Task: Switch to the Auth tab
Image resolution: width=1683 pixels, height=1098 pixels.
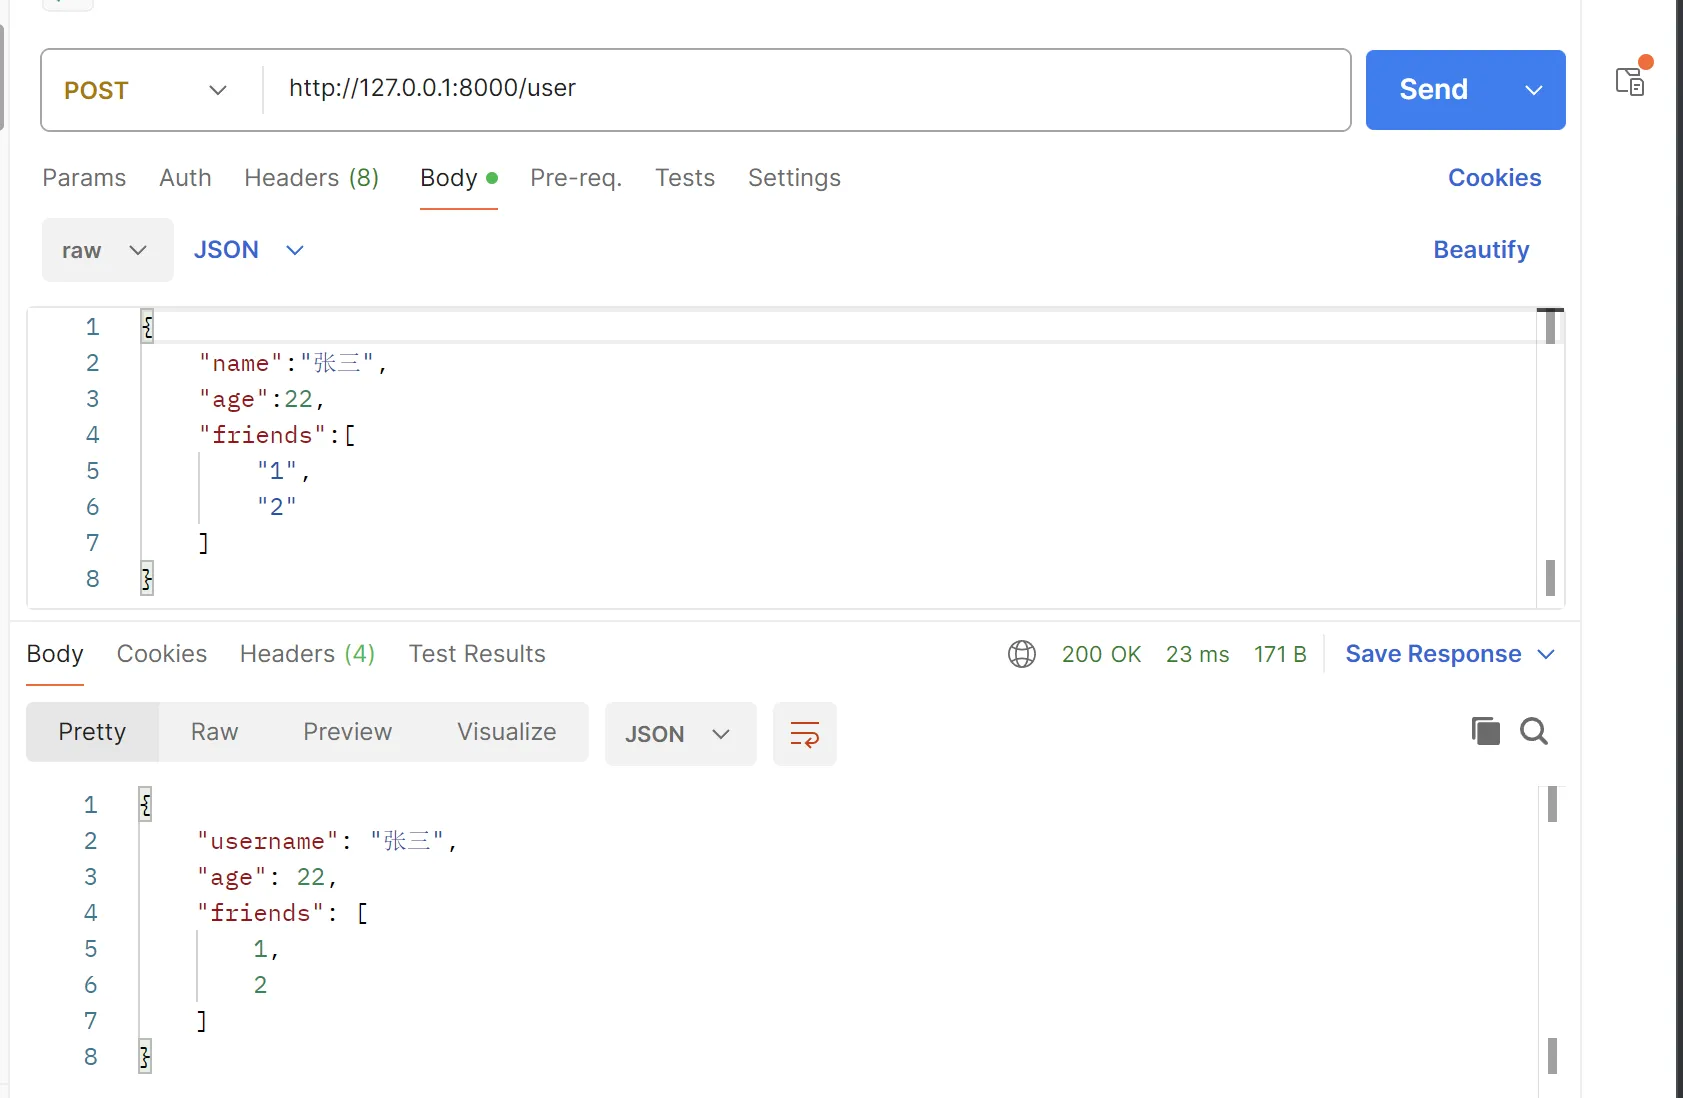Action: pos(185,178)
